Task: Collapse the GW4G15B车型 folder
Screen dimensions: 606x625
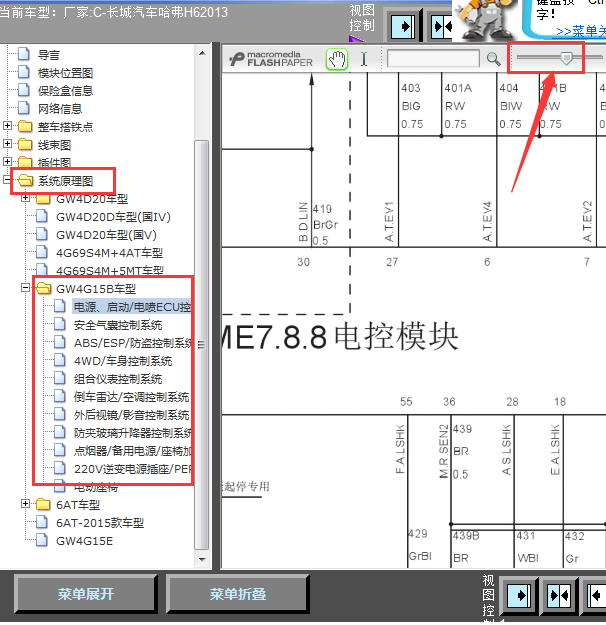Action: pos(26,288)
